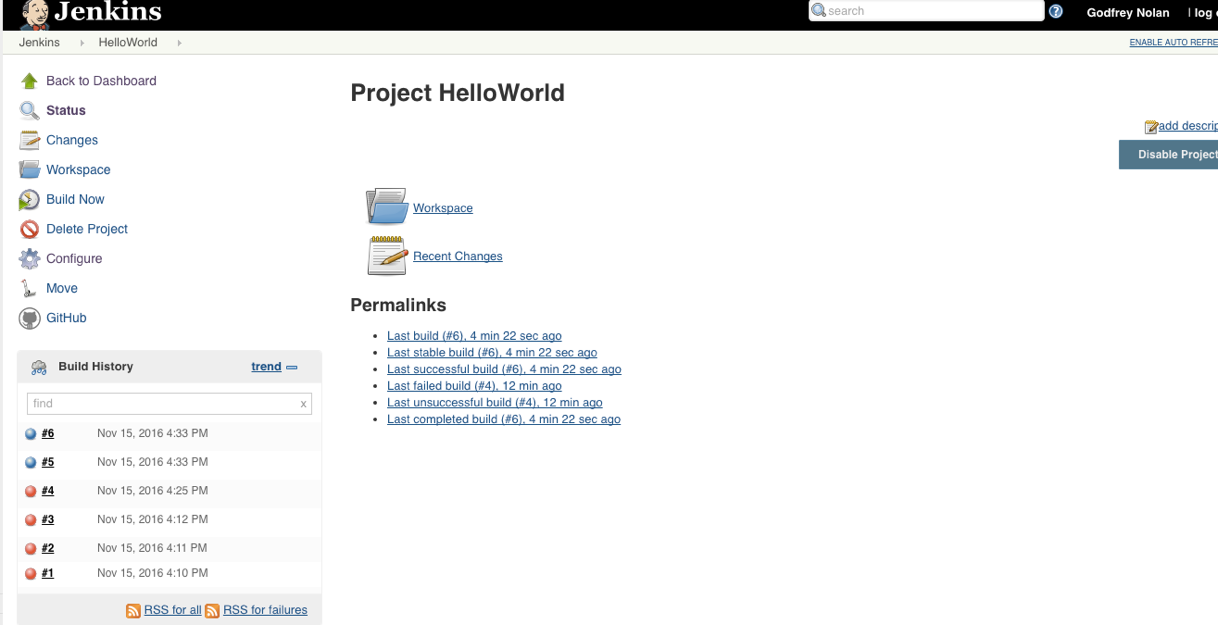
Task: Open Changes in the side menu
Action: click(72, 141)
